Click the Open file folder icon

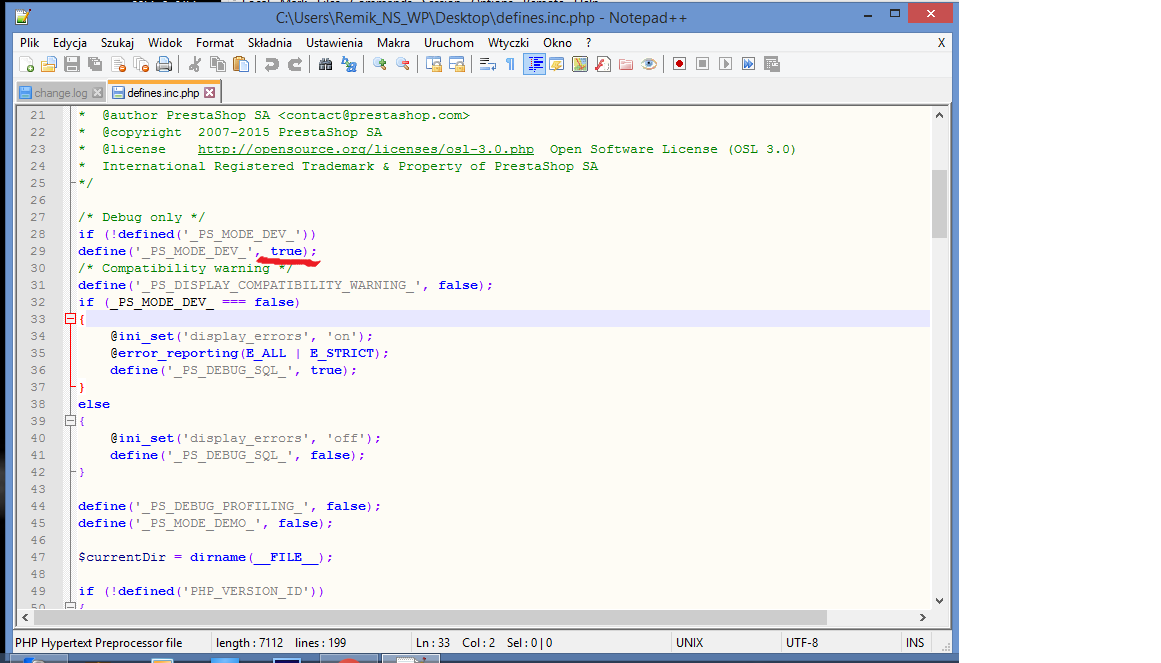(x=49, y=64)
